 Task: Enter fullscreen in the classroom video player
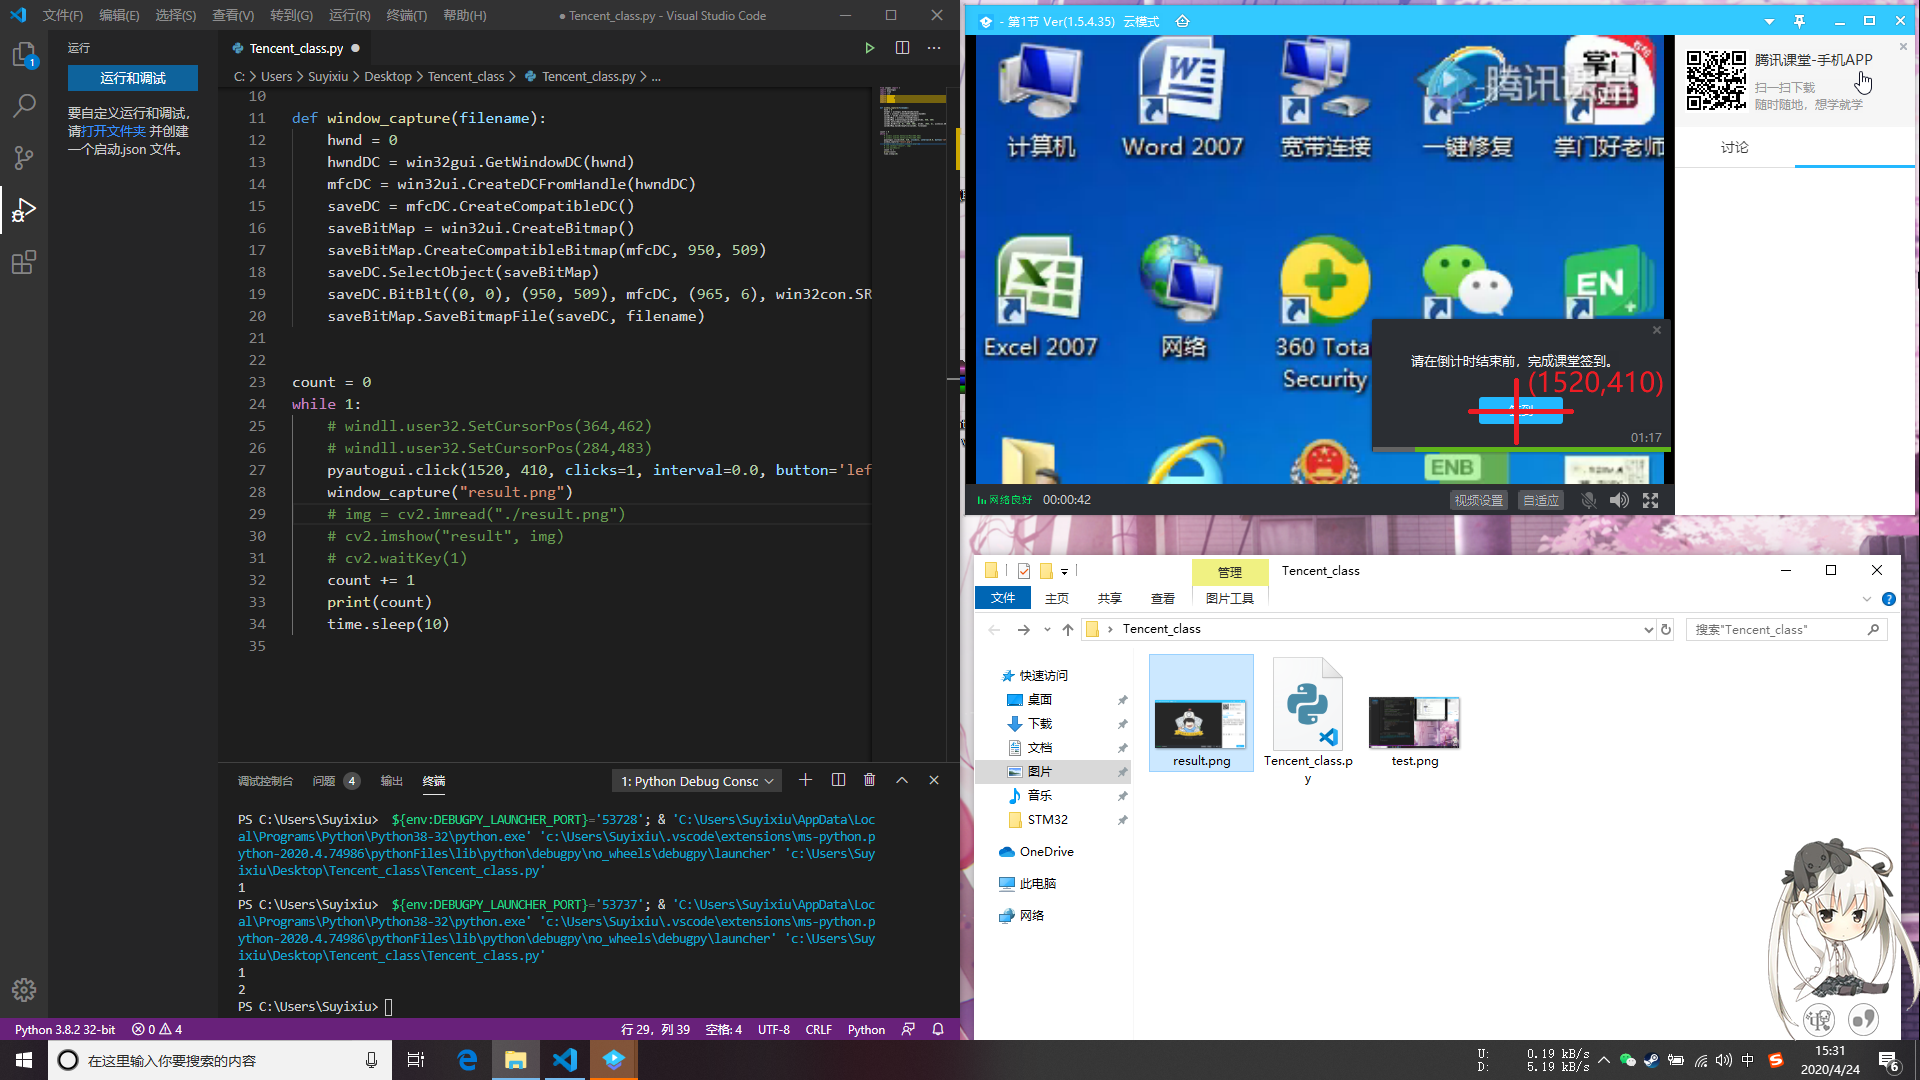[x=1651, y=500]
